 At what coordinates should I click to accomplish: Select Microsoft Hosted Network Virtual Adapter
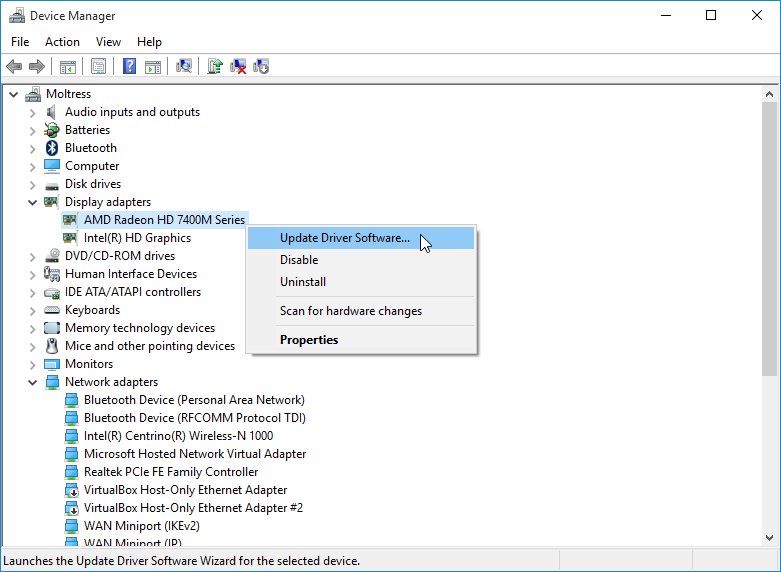pos(195,453)
